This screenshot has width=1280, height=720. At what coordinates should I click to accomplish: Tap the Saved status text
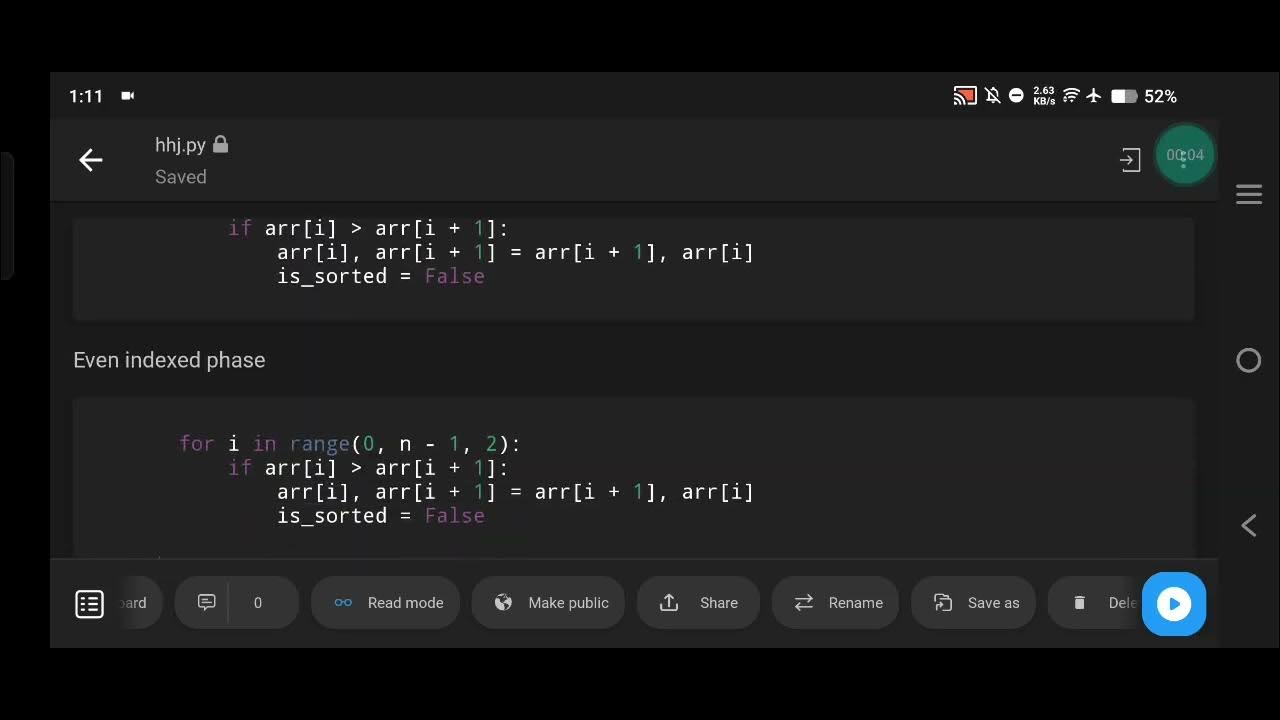click(181, 177)
